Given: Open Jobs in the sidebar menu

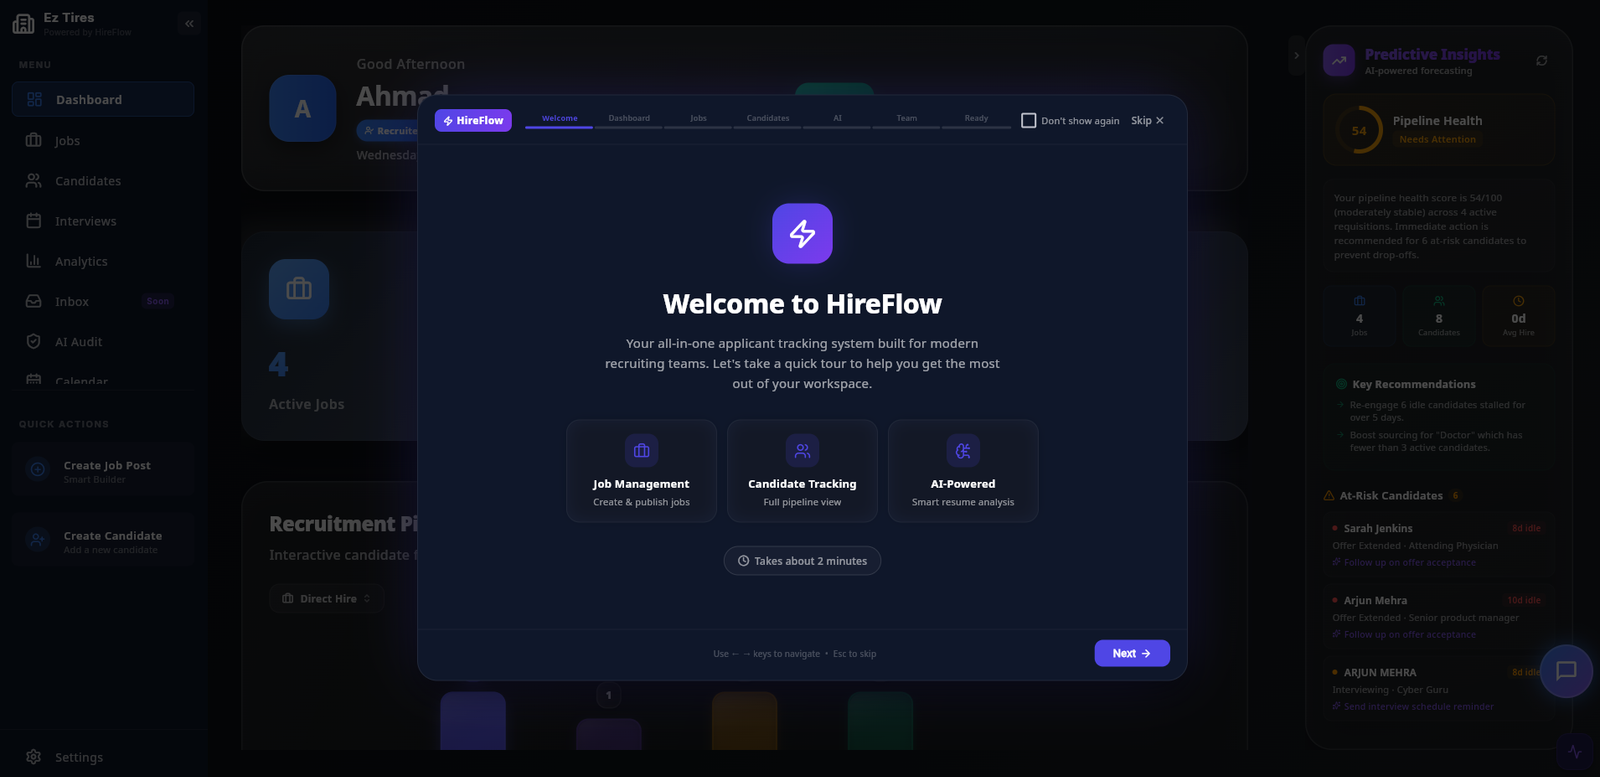Looking at the screenshot, I should coord(103,140).
